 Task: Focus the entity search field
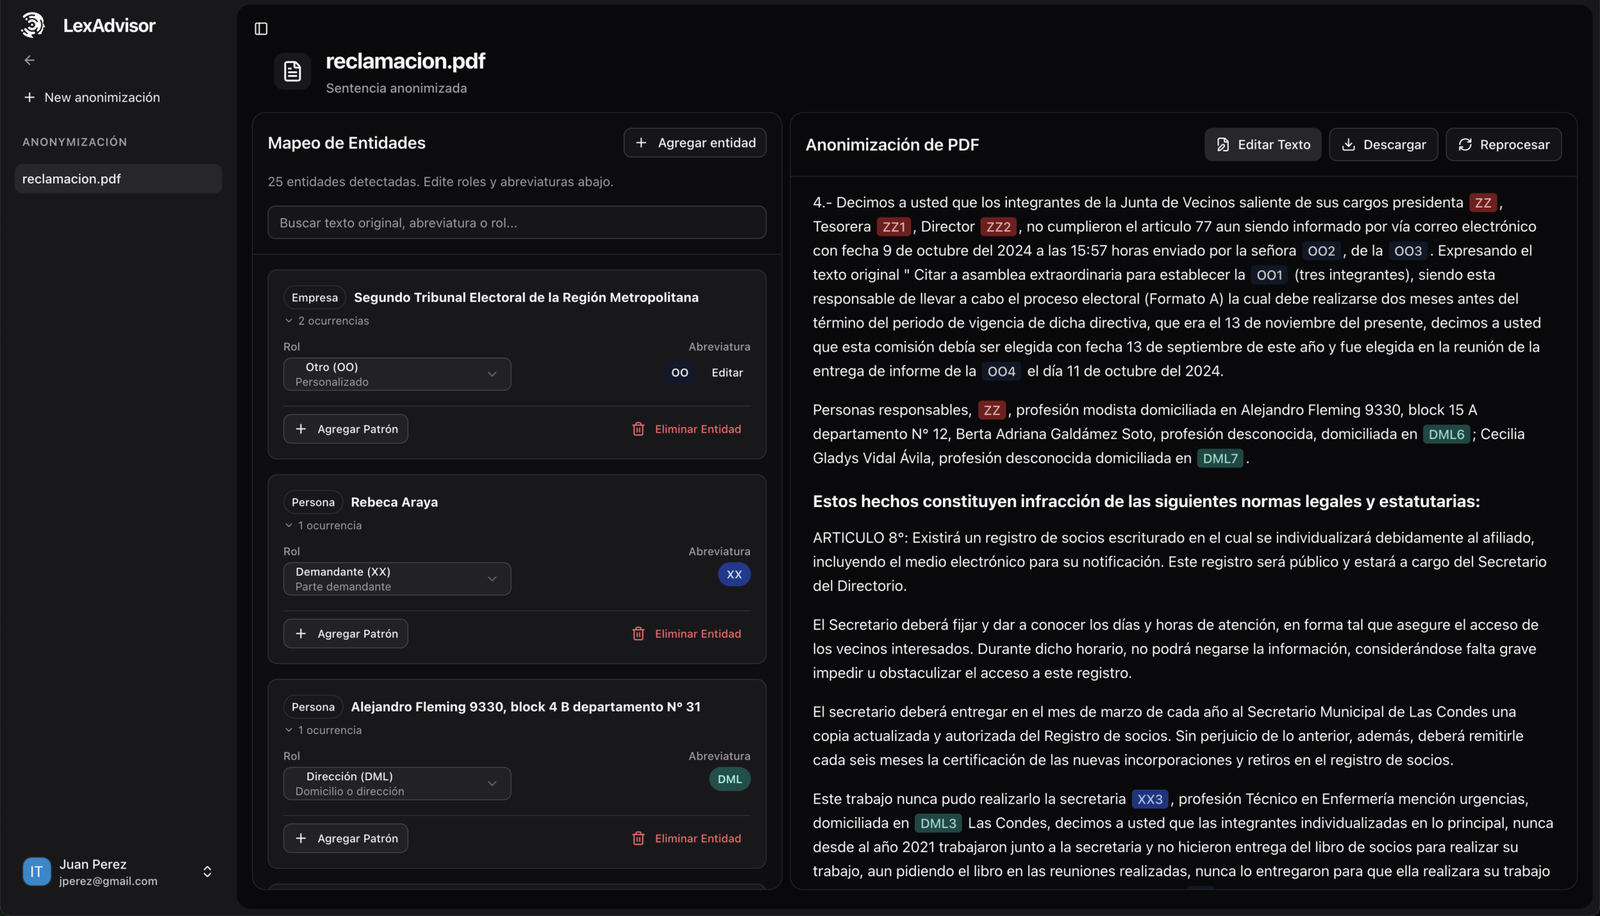[x=517, y=223]
